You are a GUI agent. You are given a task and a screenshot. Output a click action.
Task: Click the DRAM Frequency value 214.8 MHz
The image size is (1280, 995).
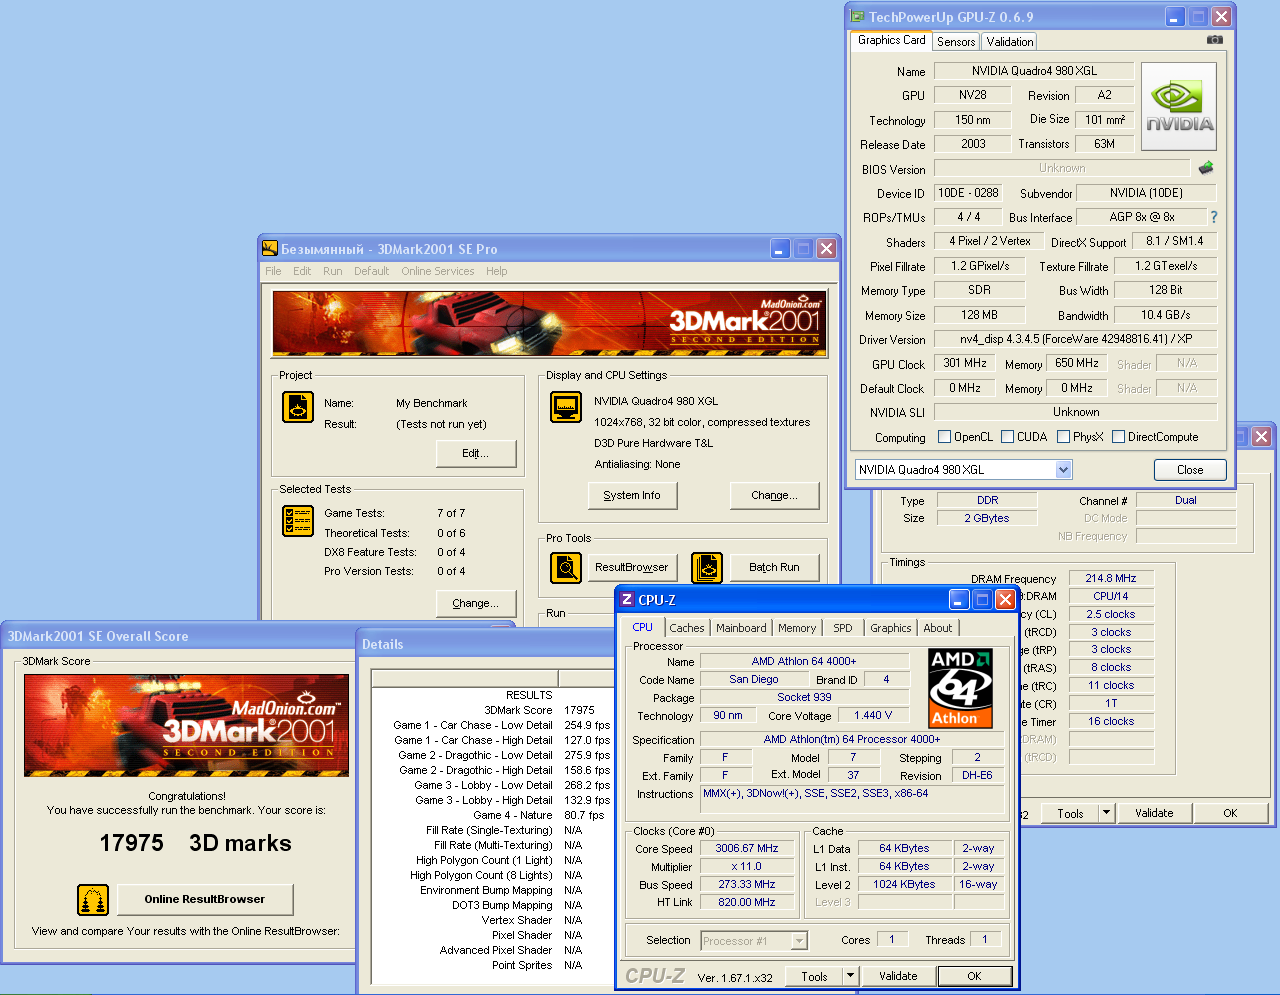[1111, 578]
